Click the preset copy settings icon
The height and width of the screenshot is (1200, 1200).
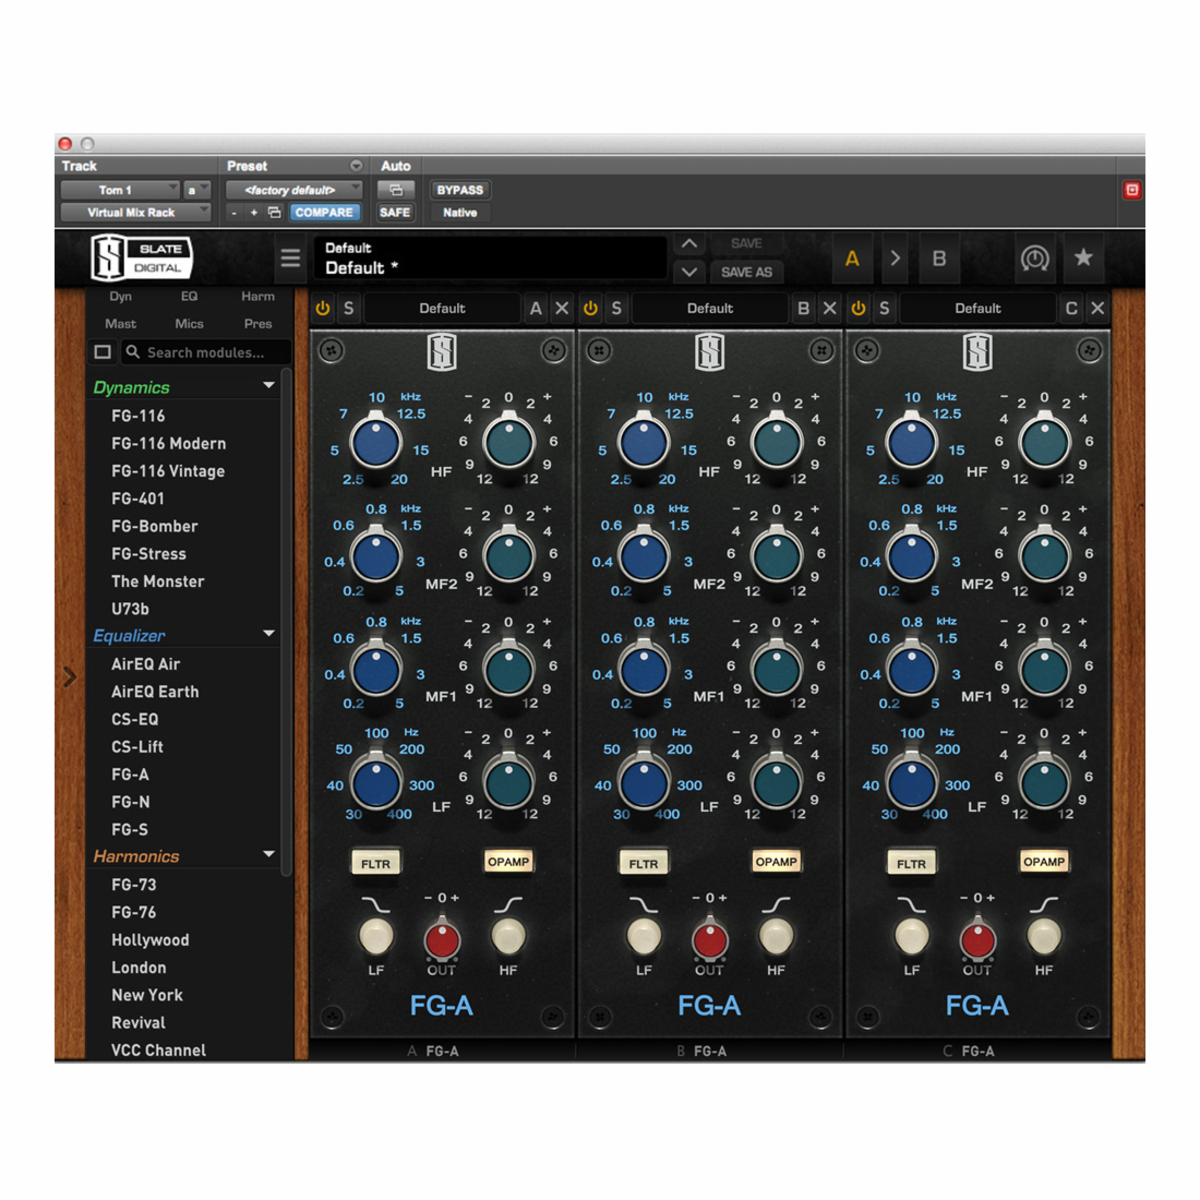pos(274,213)
